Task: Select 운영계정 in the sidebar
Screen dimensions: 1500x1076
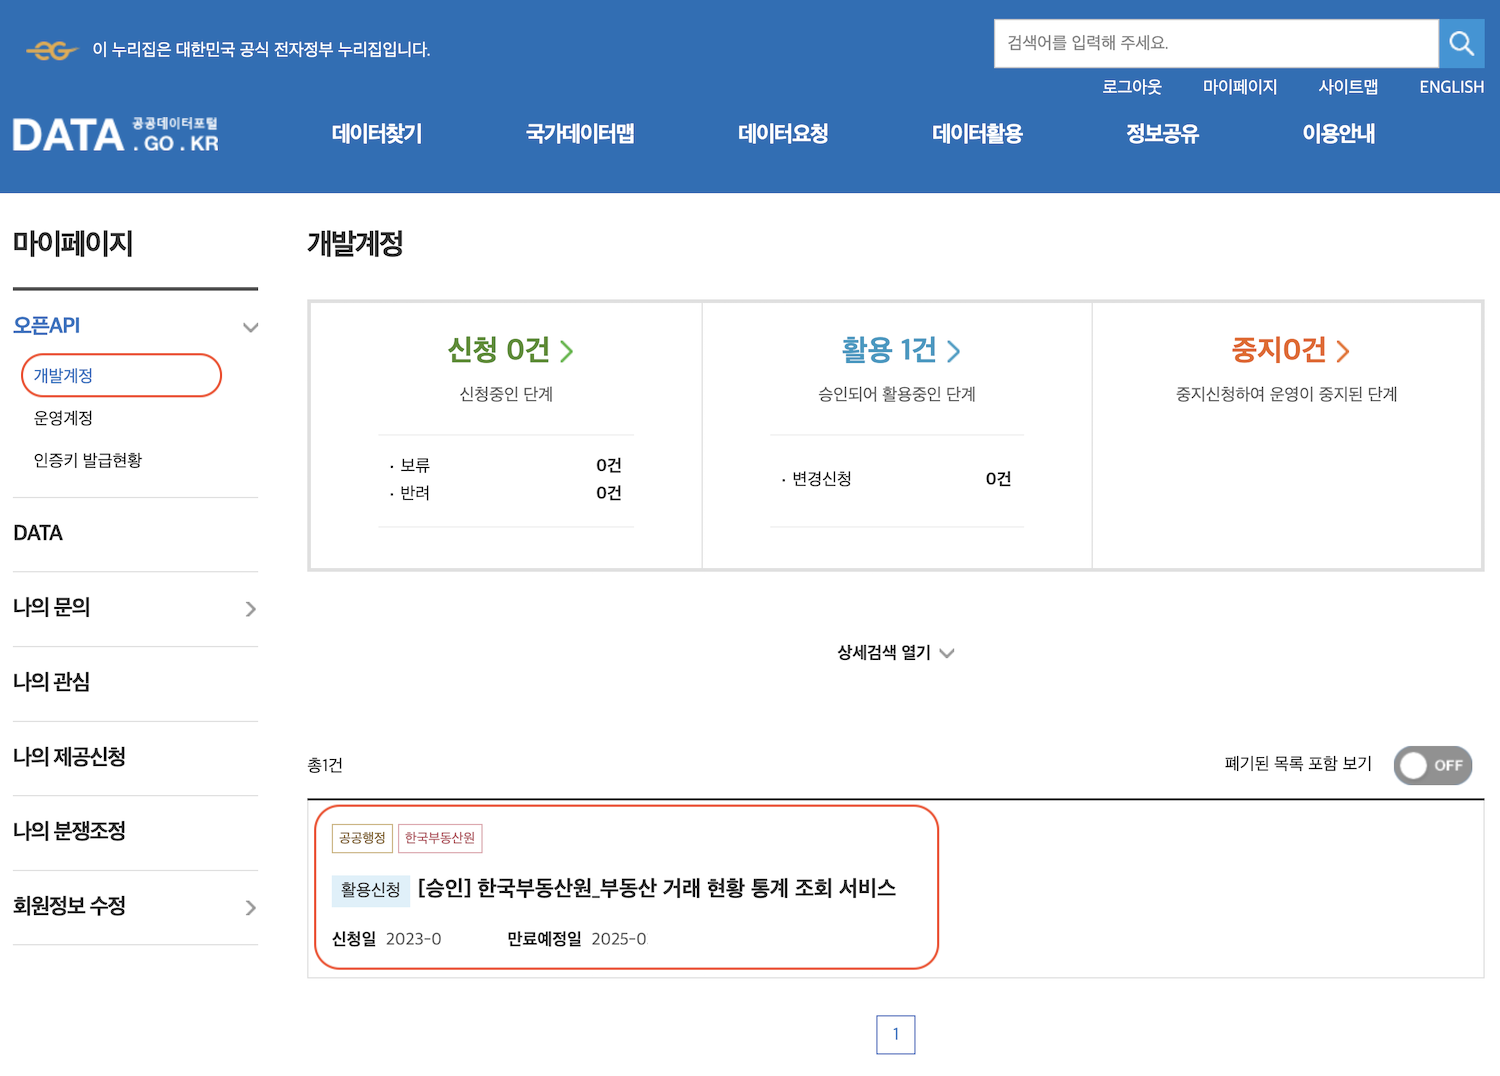Action: point(63,418)
